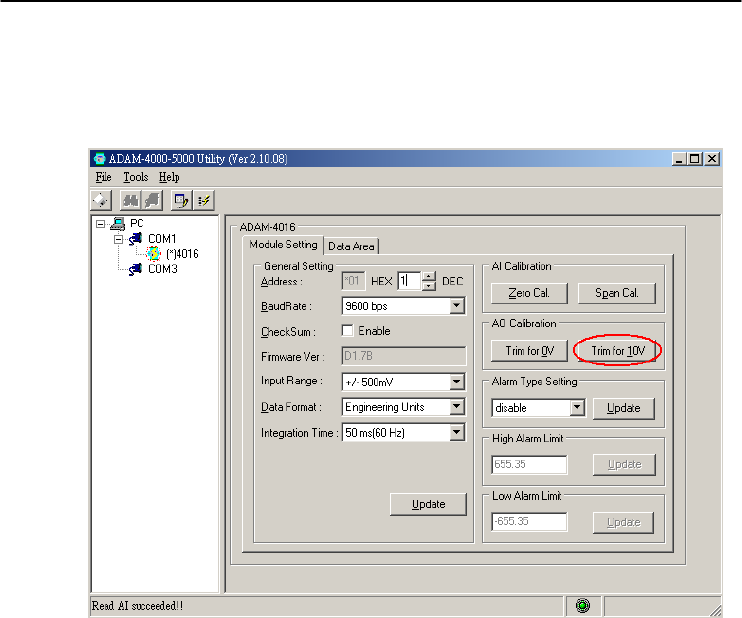Screen dimensions: 742x618
Task: Select the COM3 port in tree
Action: 162,268
